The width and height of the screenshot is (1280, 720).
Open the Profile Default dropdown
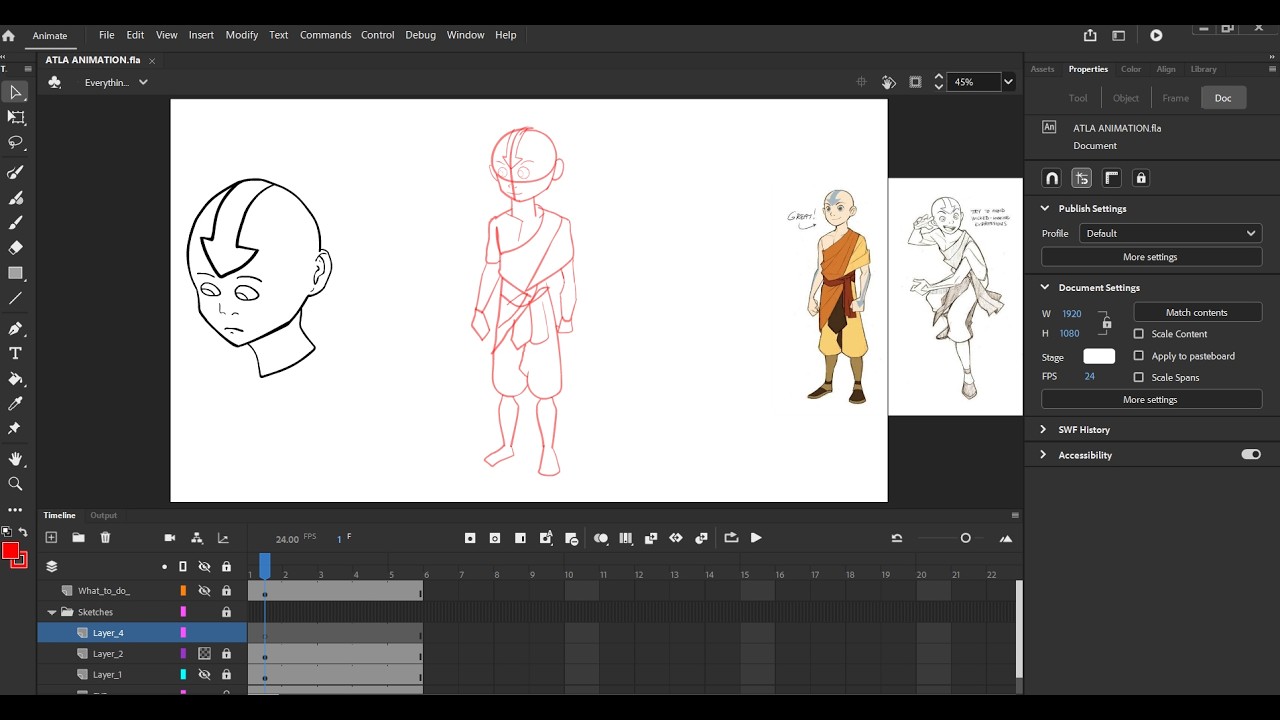[1170, 233]
